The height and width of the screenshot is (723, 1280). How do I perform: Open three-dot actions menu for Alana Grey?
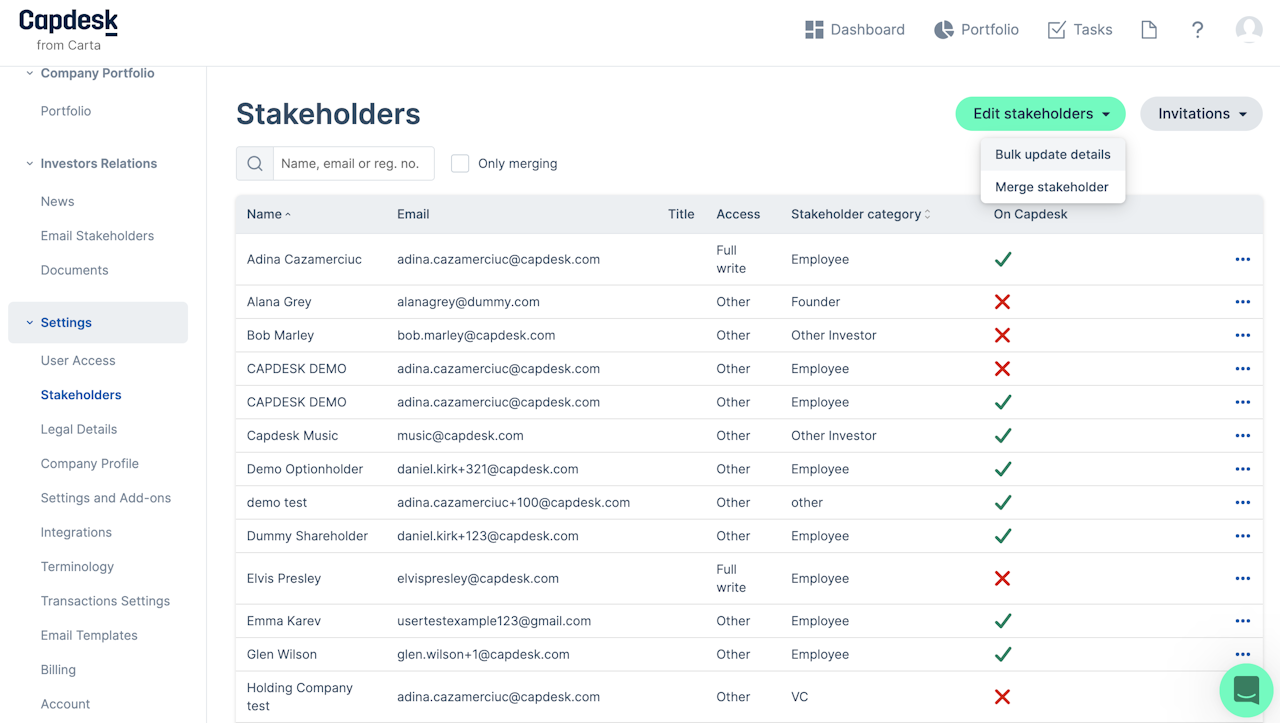coord(1242,302)
